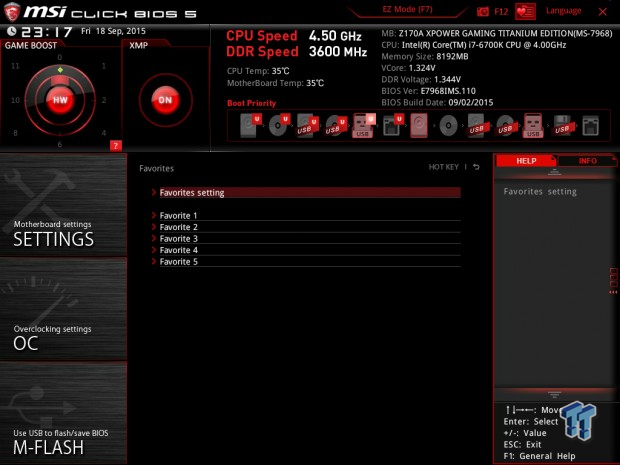Click the back arrow next to HOT KEY
Image resolution: width=620 pixels, height=465 pixels.
(x=476, y=167)
